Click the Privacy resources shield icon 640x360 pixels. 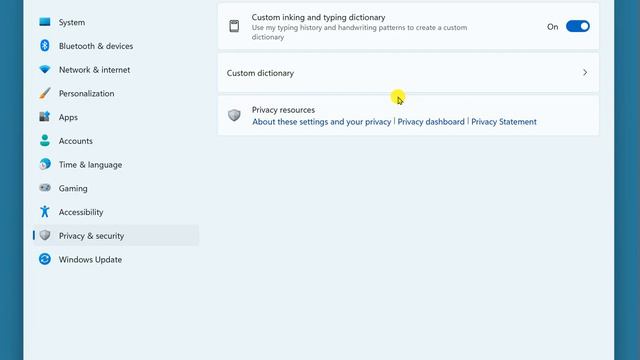(x=234, y=115)
